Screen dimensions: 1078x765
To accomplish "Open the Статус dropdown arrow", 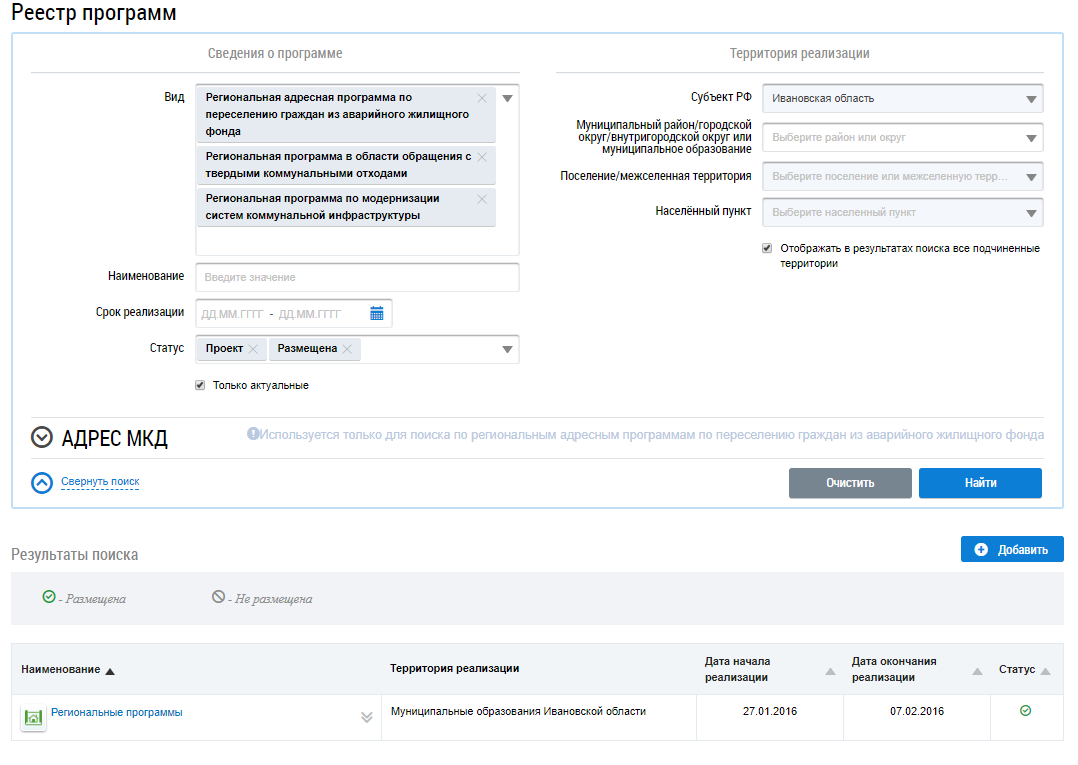I will point(507,349).
